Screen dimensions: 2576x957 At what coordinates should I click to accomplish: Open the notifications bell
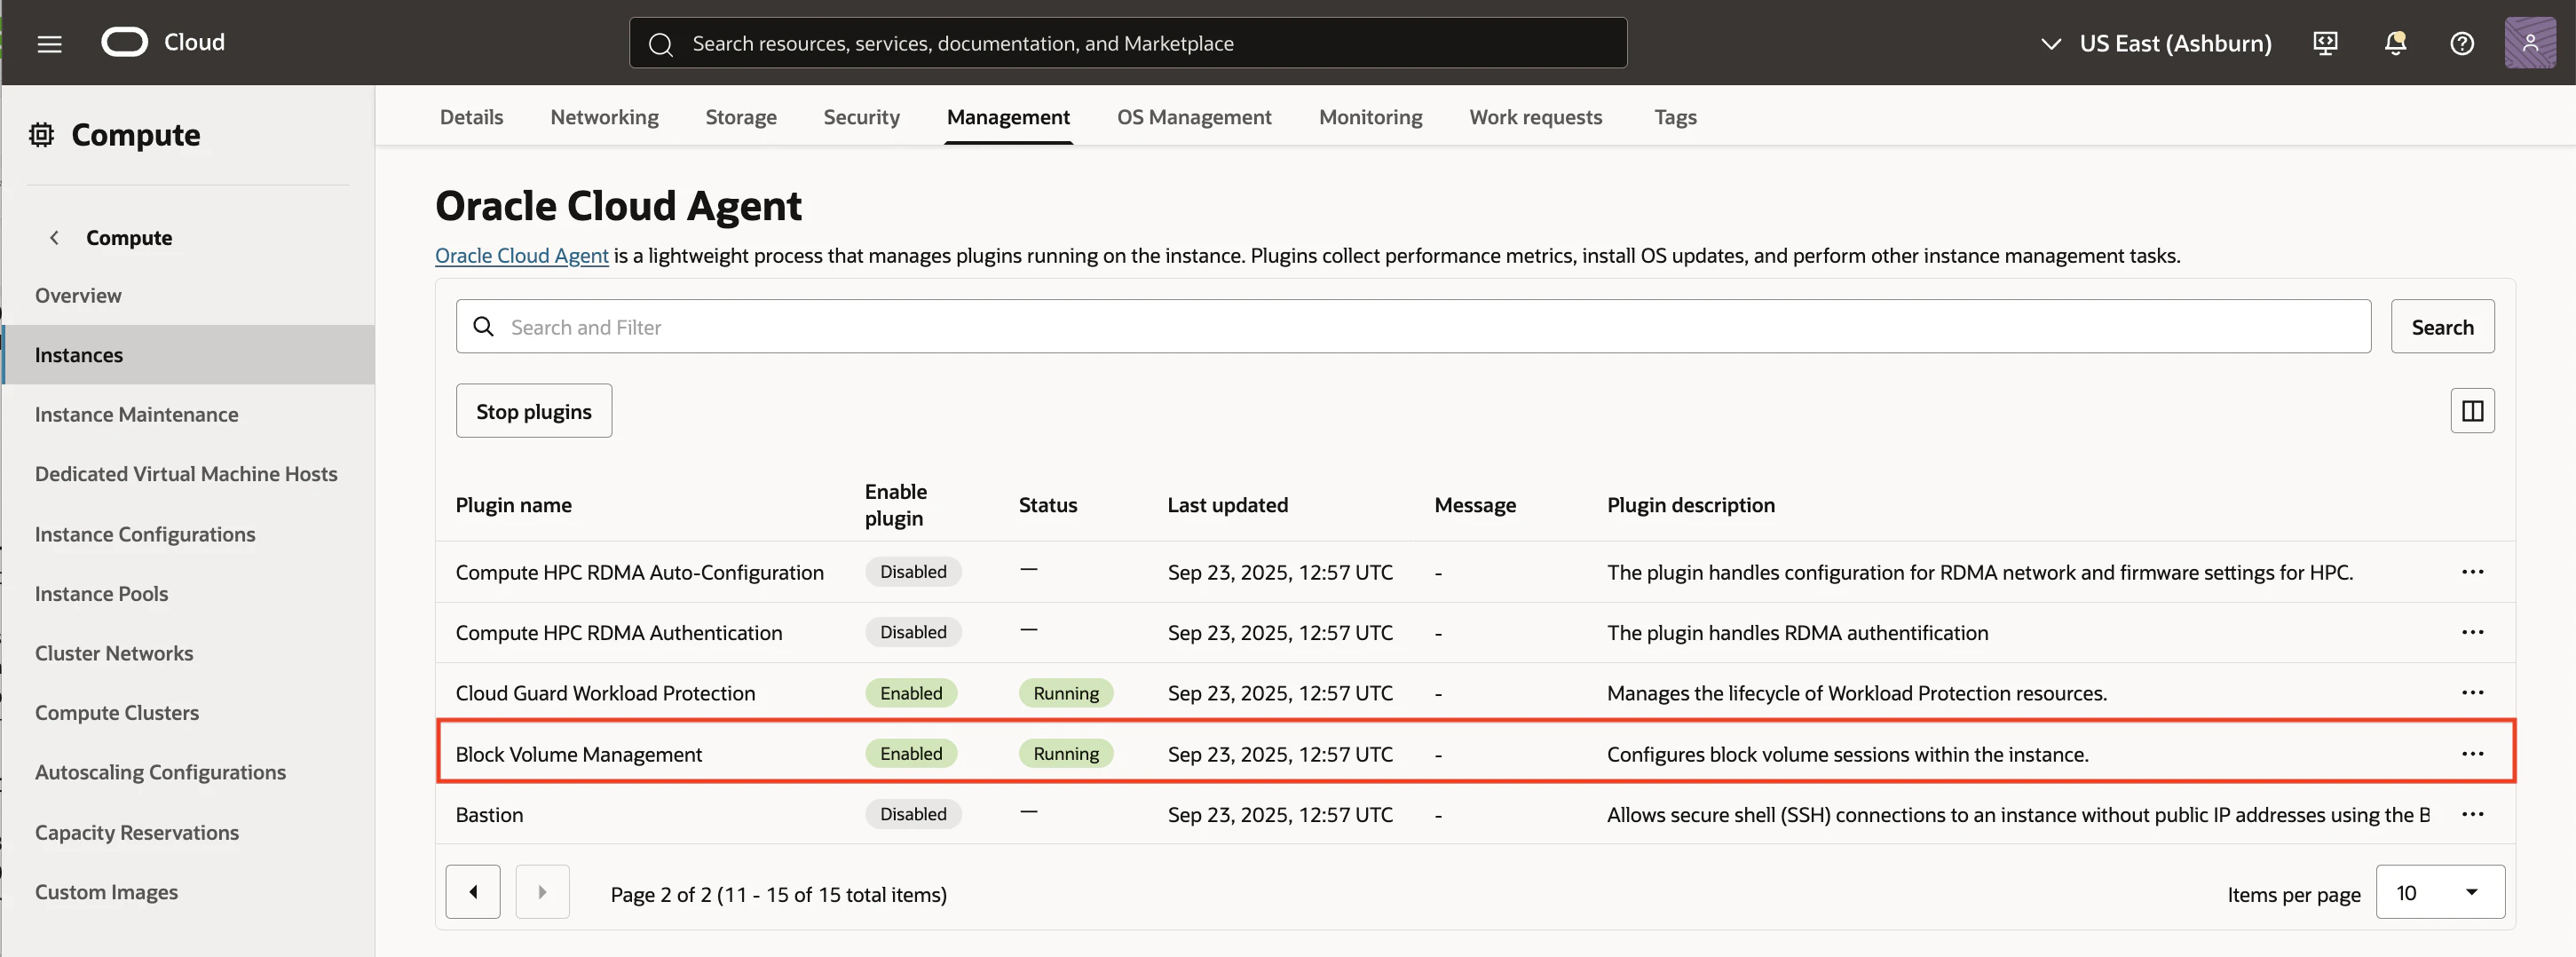click(2395, 43)
